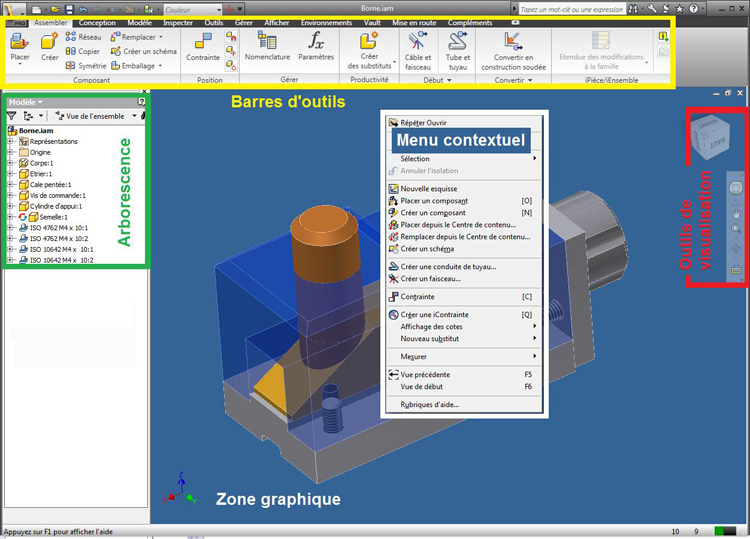Expand the Origine folder node
Screen dimensions: 750x539
tap(10, 152)
